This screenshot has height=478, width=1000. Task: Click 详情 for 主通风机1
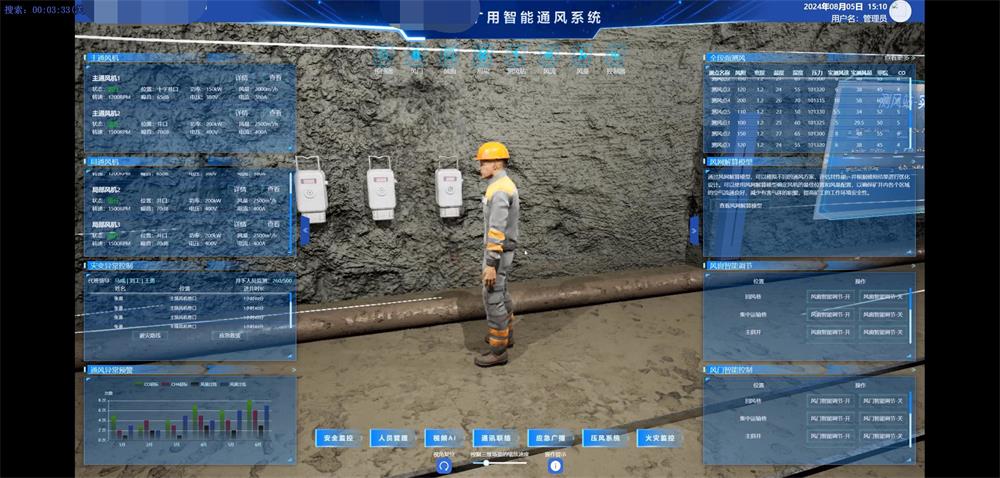[x=241, y=77]
